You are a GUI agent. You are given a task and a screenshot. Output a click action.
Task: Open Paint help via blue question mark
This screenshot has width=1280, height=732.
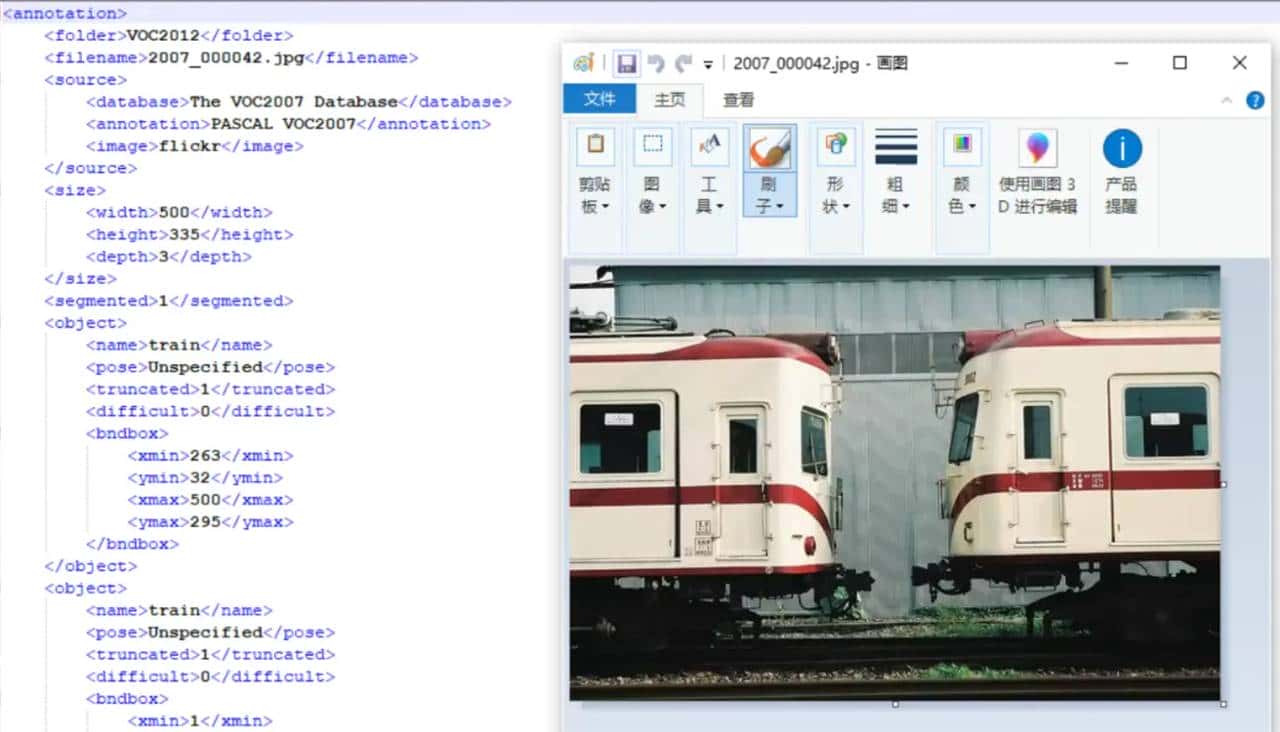1255,100
